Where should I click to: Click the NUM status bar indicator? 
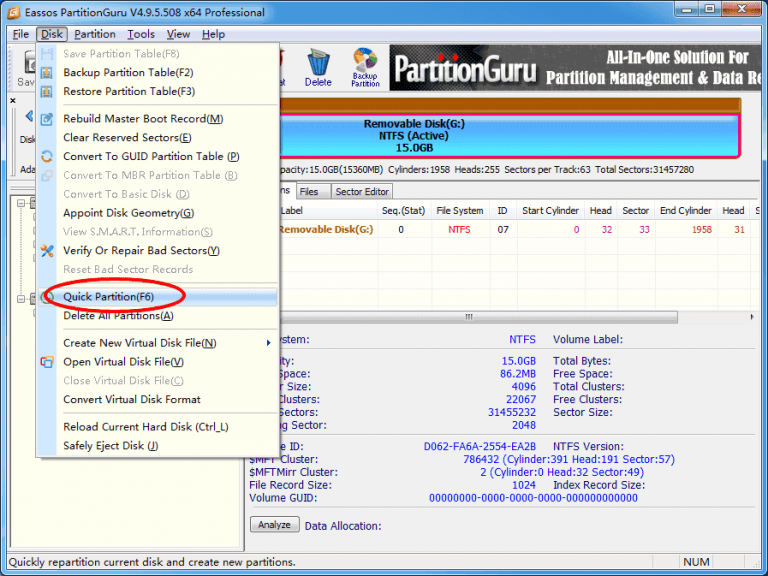[696, 562]
